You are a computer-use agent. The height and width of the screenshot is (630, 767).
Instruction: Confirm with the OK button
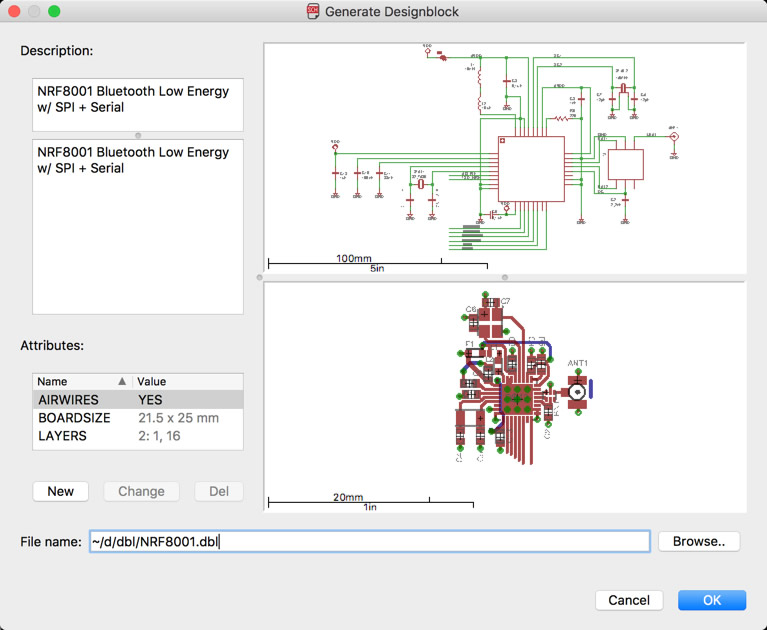(x=711, y=600)
